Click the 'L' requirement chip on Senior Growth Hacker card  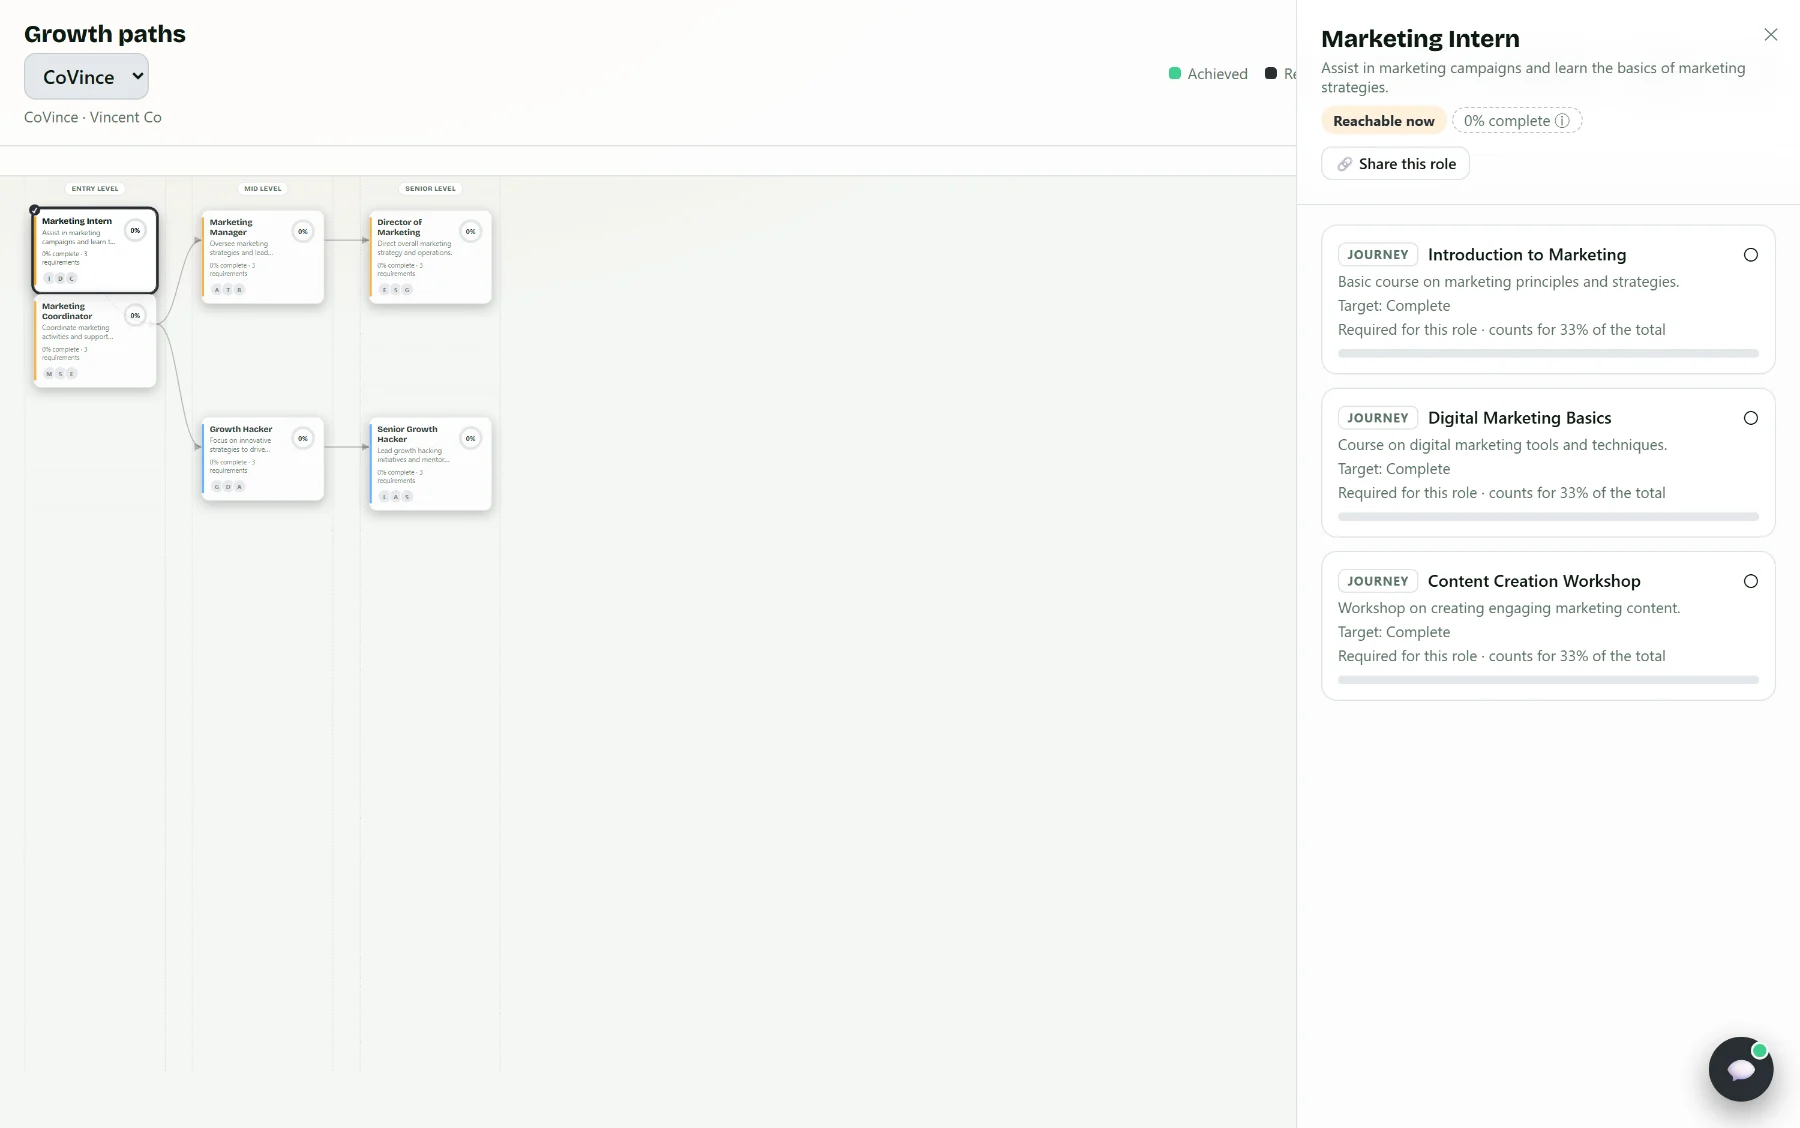point(385,497)
